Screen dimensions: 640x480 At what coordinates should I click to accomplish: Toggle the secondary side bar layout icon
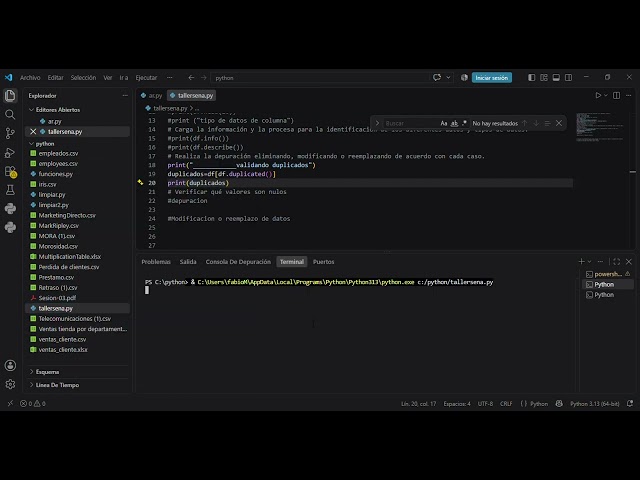[568, 78]
